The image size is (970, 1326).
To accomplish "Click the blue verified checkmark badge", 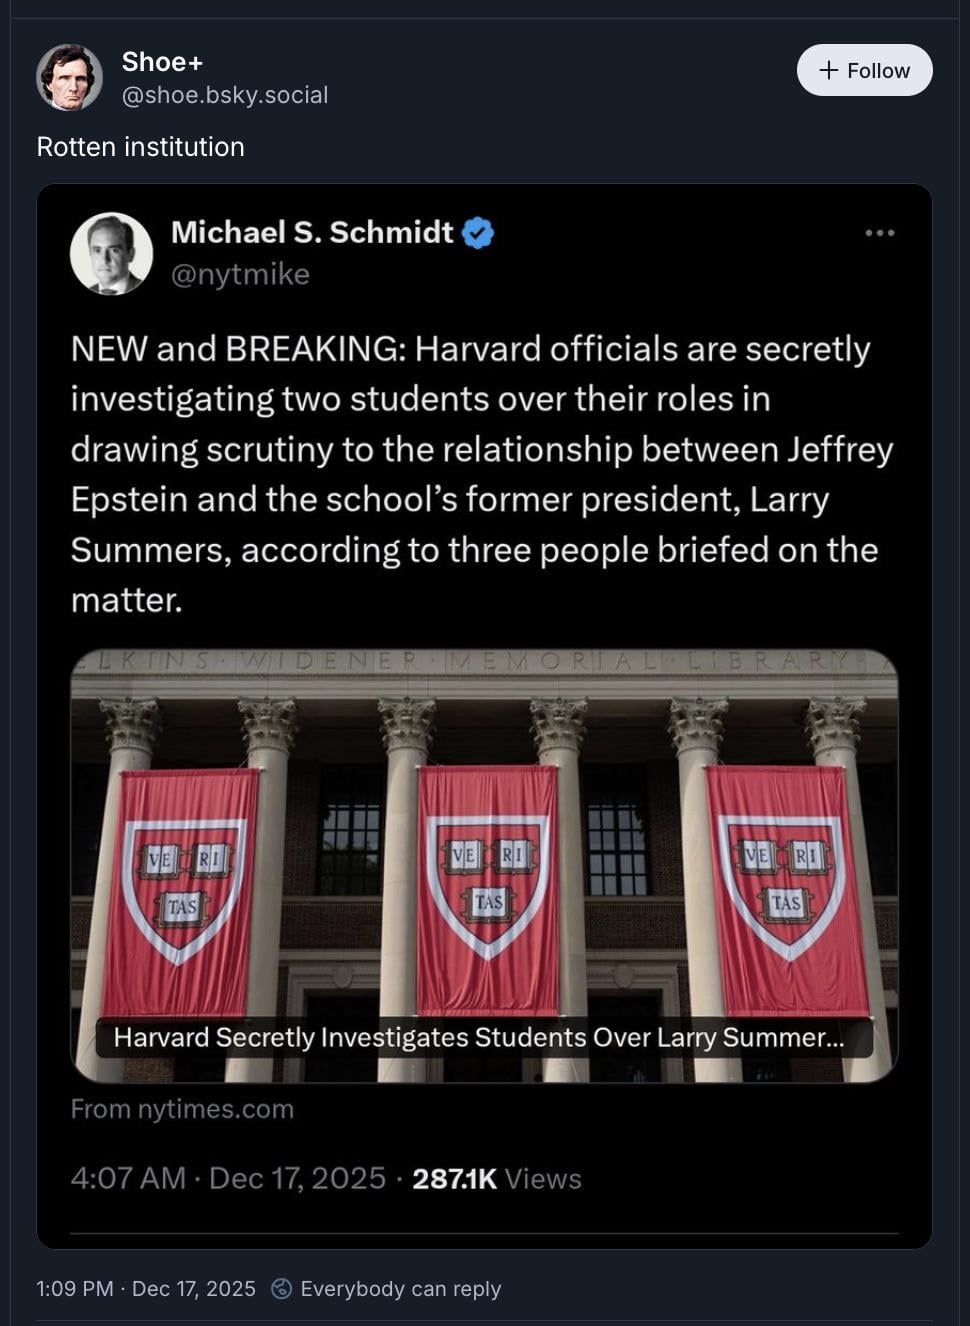I will [478, 233].
